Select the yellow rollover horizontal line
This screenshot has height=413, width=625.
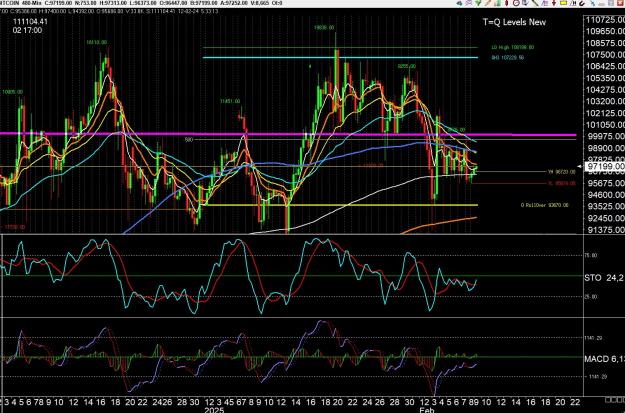point(342,205)
